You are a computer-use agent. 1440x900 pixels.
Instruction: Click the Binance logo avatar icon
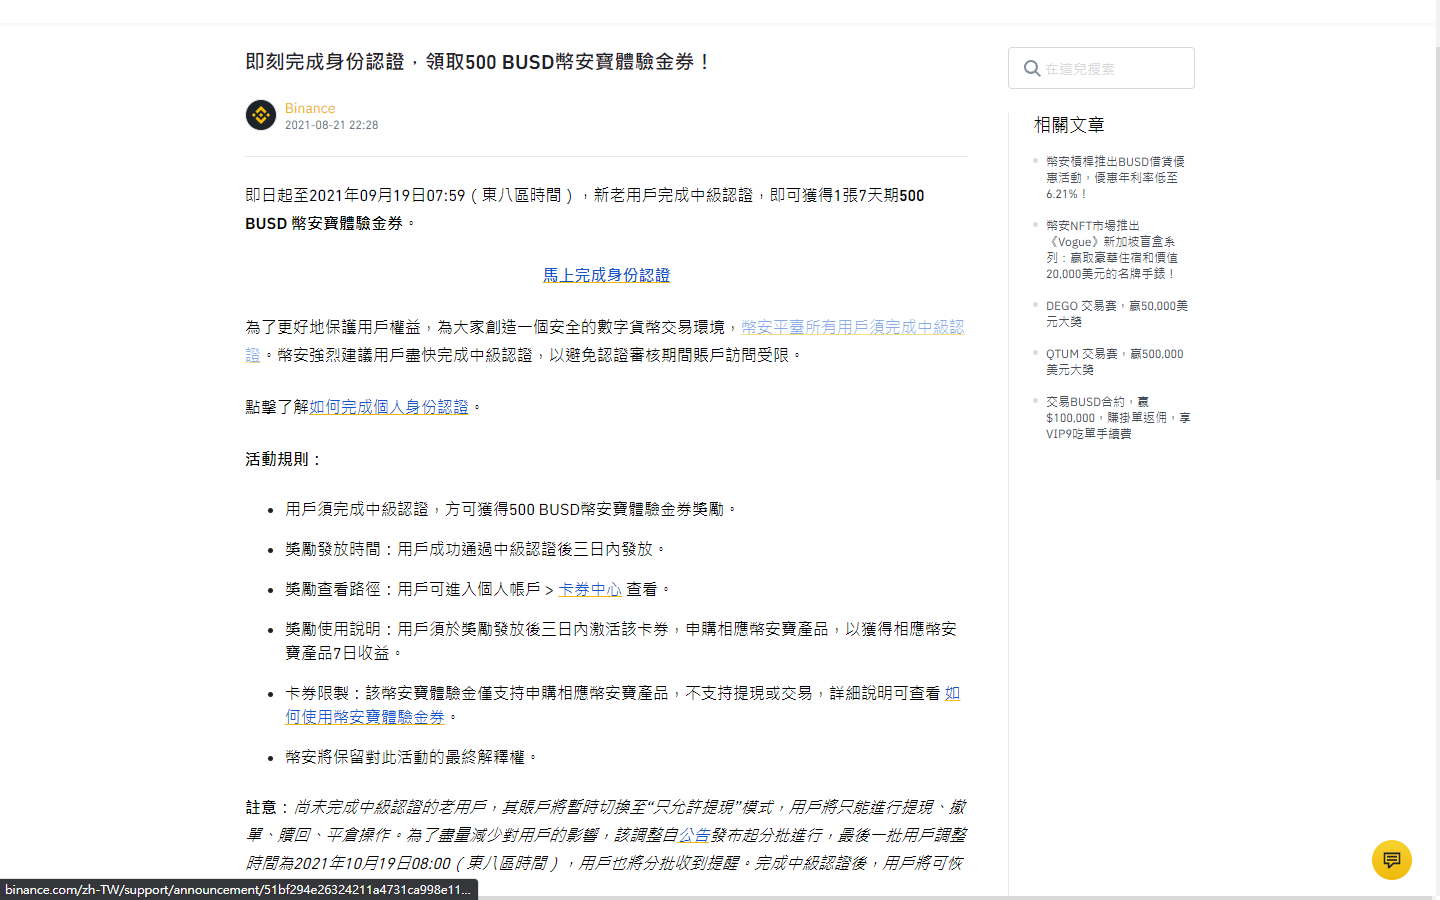tap(261, 115)
